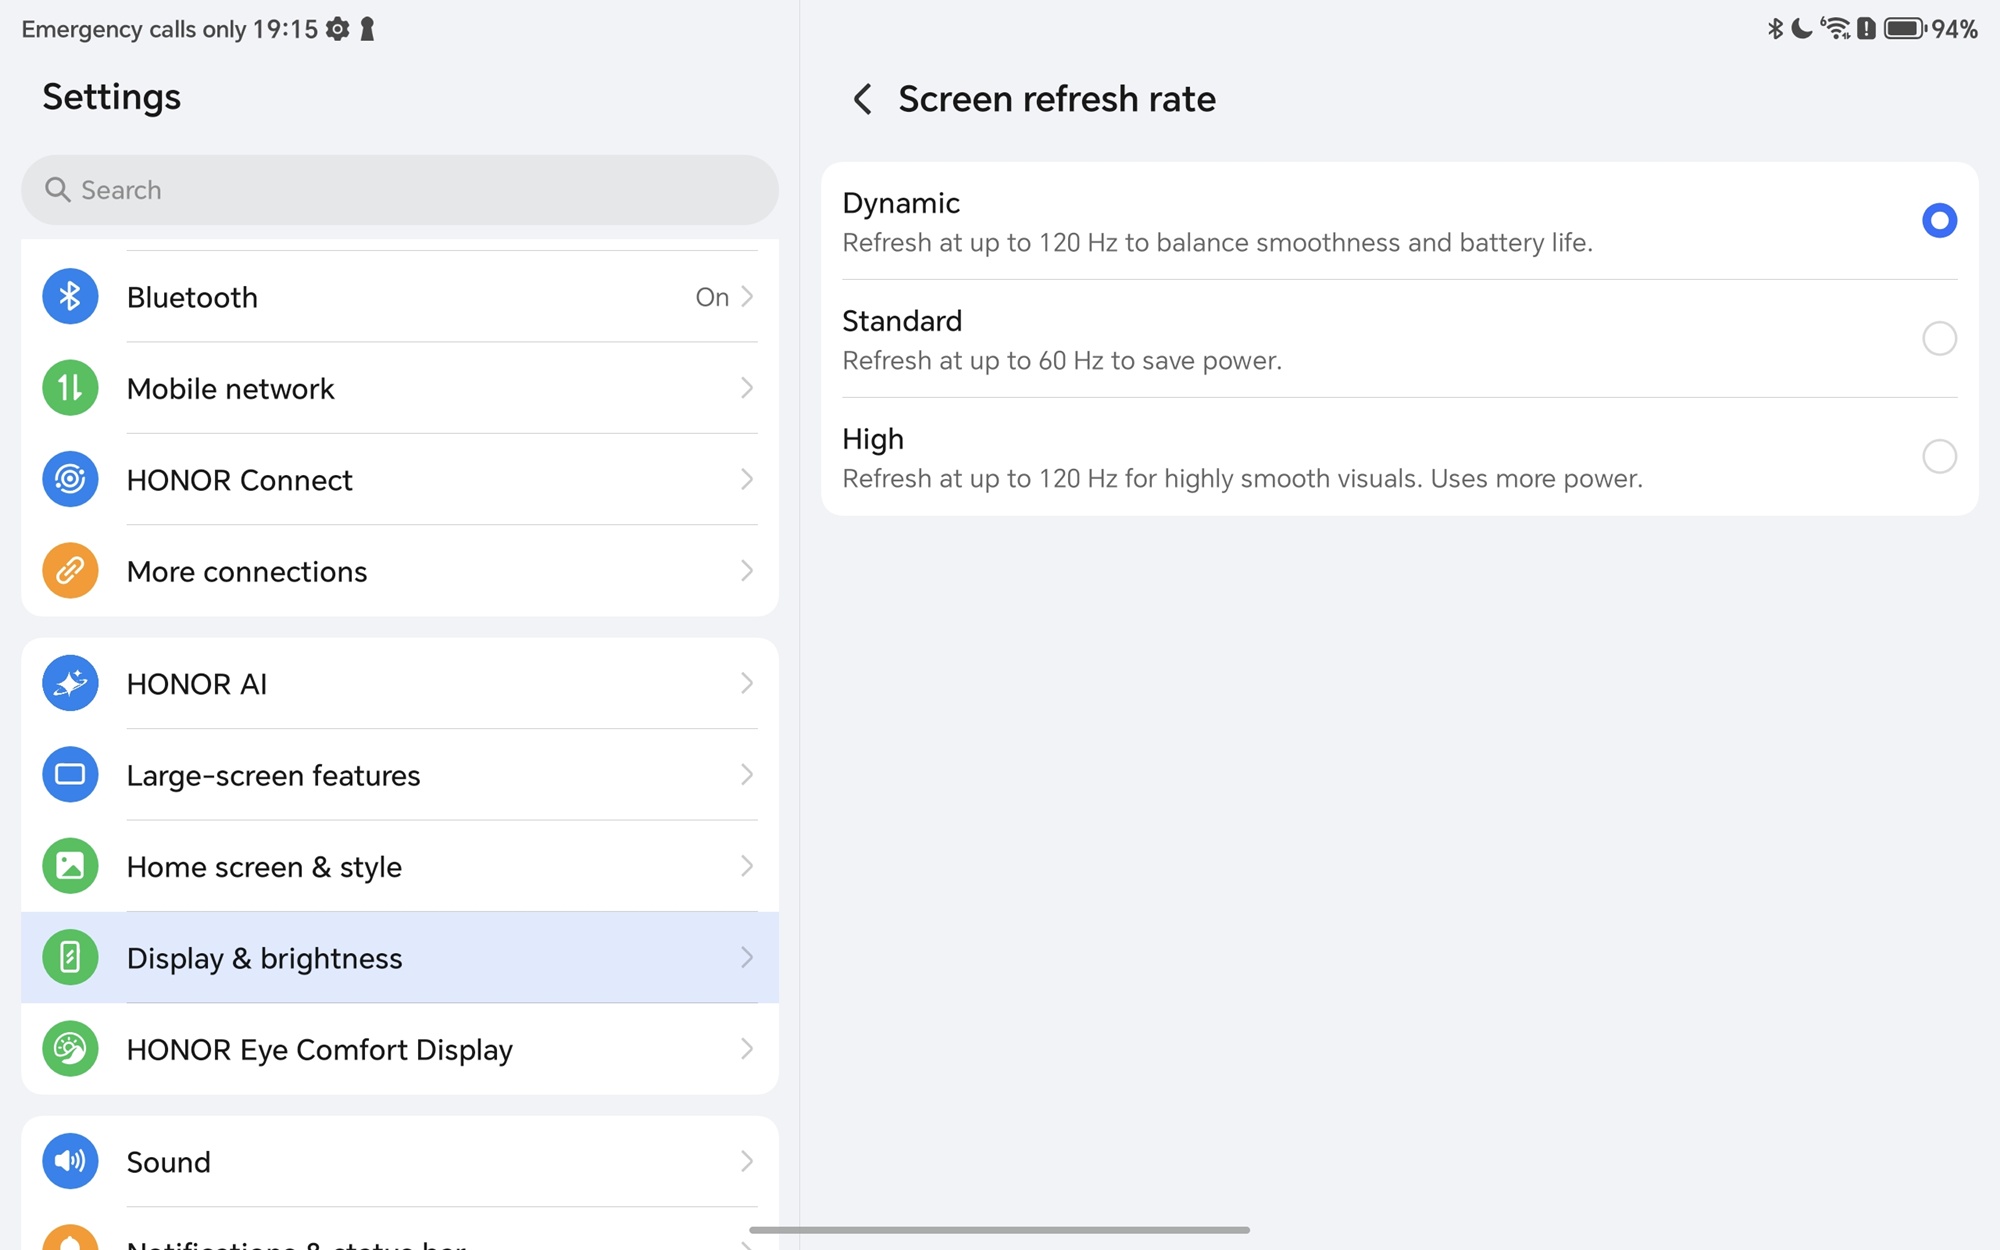This screenshot has width=2000, height=1250.
Task: Click the Mobile network arrows icon
Action: [x=70, y=388]
